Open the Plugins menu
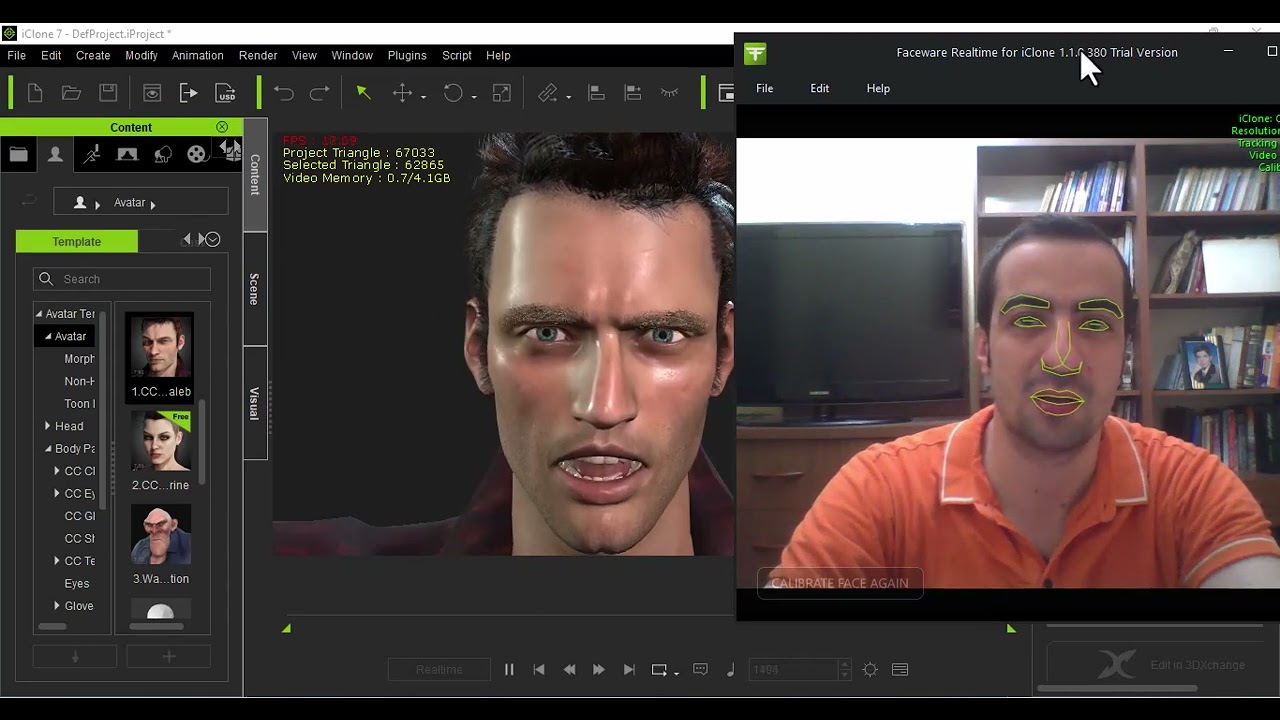Screen dimensions: 1280x720 tap(407, 56)
